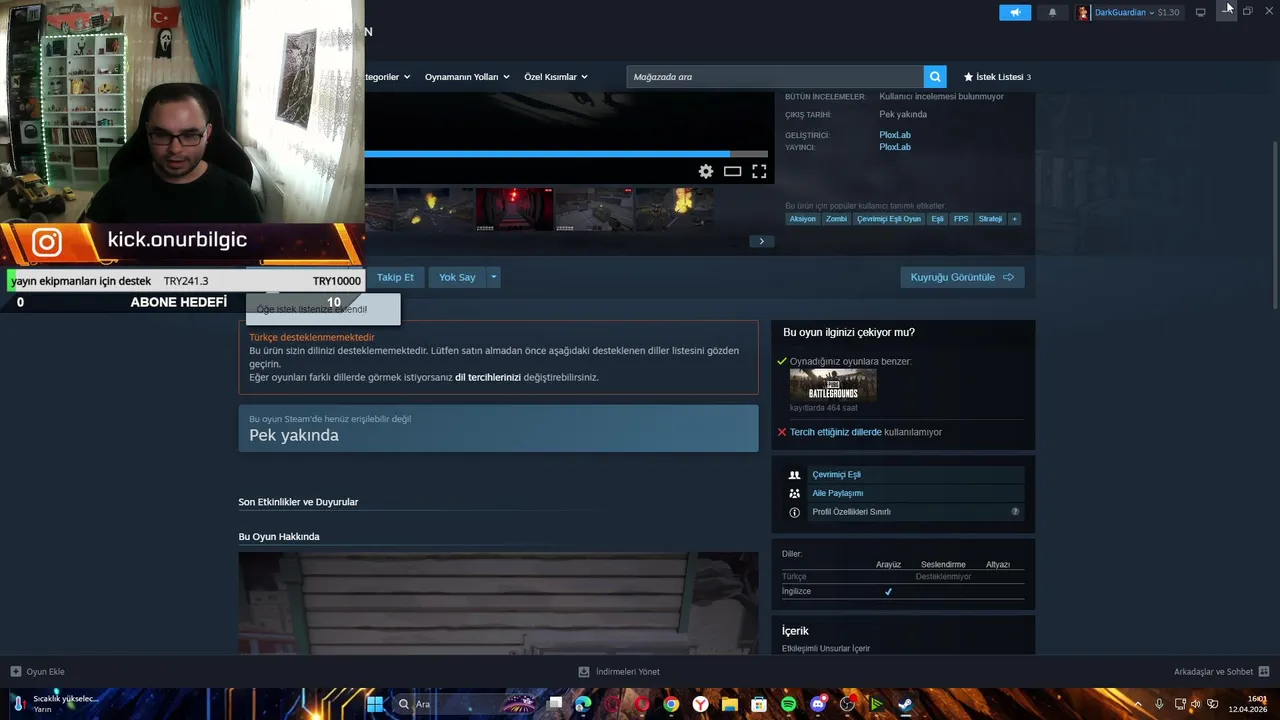Click the thumbnail strip next arrow
This screenshot has width=1280, height=720.
tap(761, 241)
